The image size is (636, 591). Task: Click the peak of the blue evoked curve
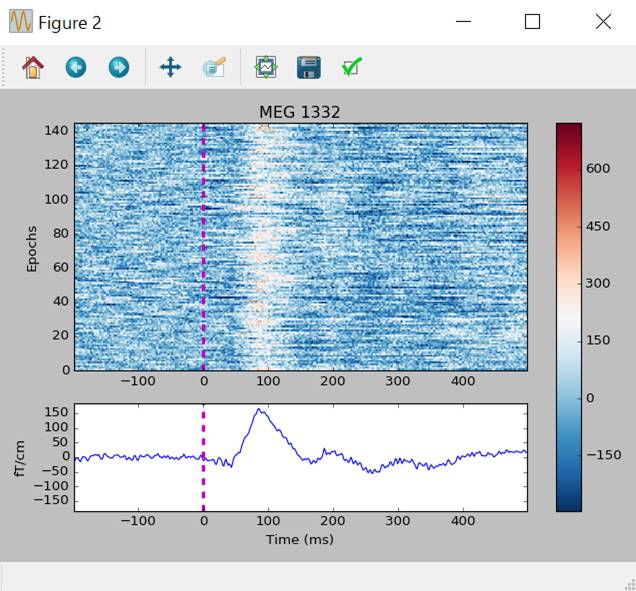point(259,409)
